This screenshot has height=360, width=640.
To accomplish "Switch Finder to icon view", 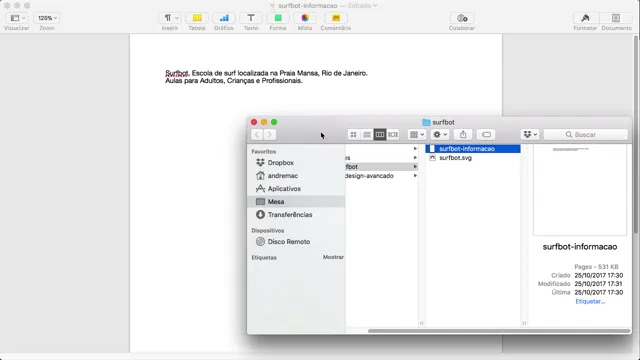I will [x=353, y=134].
